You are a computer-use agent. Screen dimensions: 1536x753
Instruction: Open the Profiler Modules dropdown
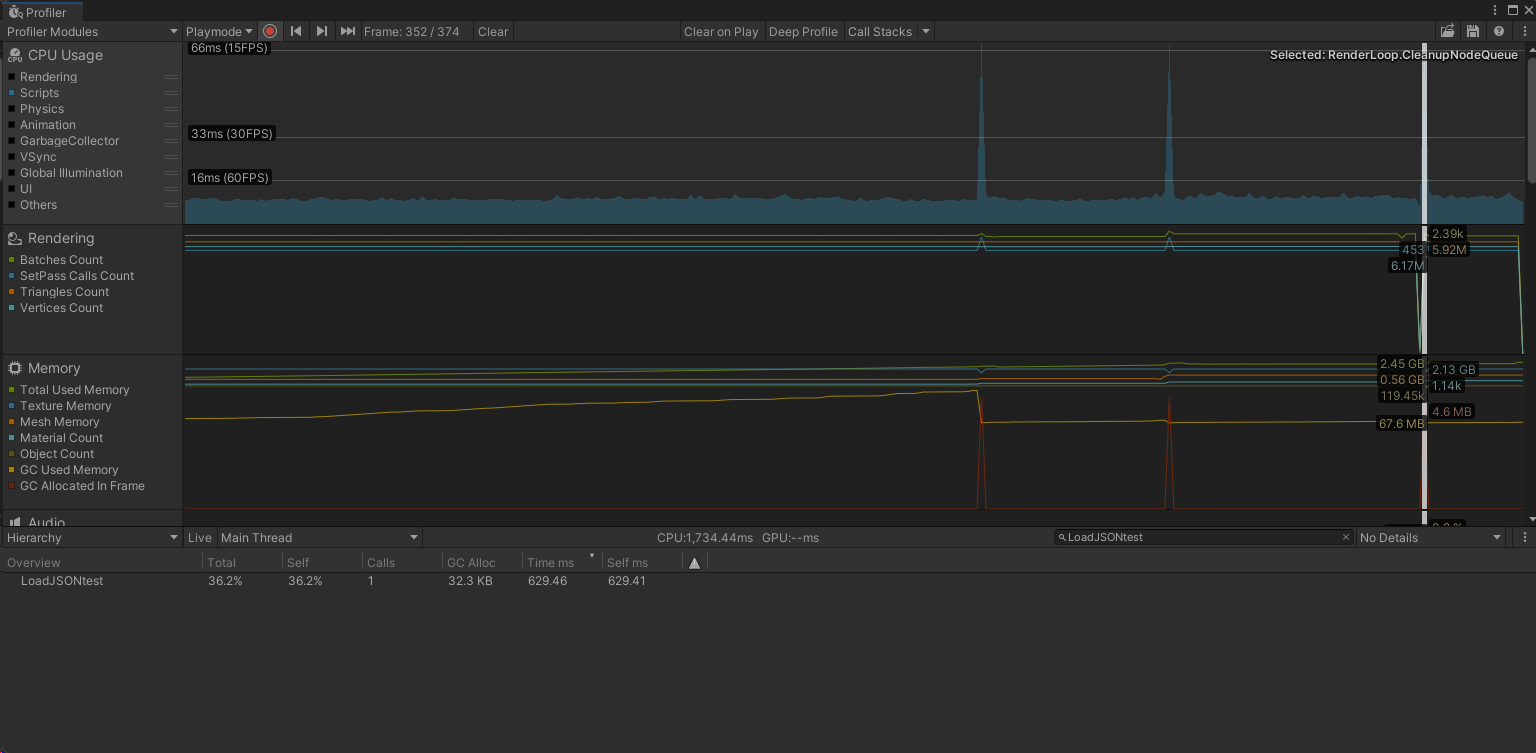(x=91, y=31)
